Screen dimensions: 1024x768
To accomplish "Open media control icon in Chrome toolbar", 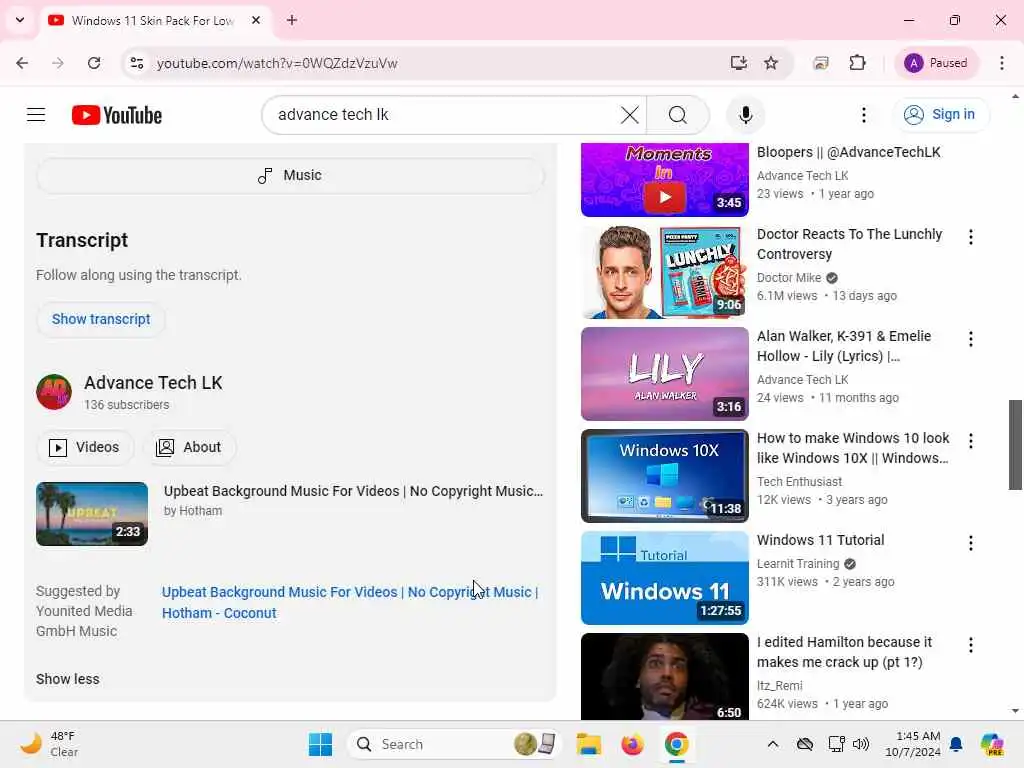I will 821,63.
